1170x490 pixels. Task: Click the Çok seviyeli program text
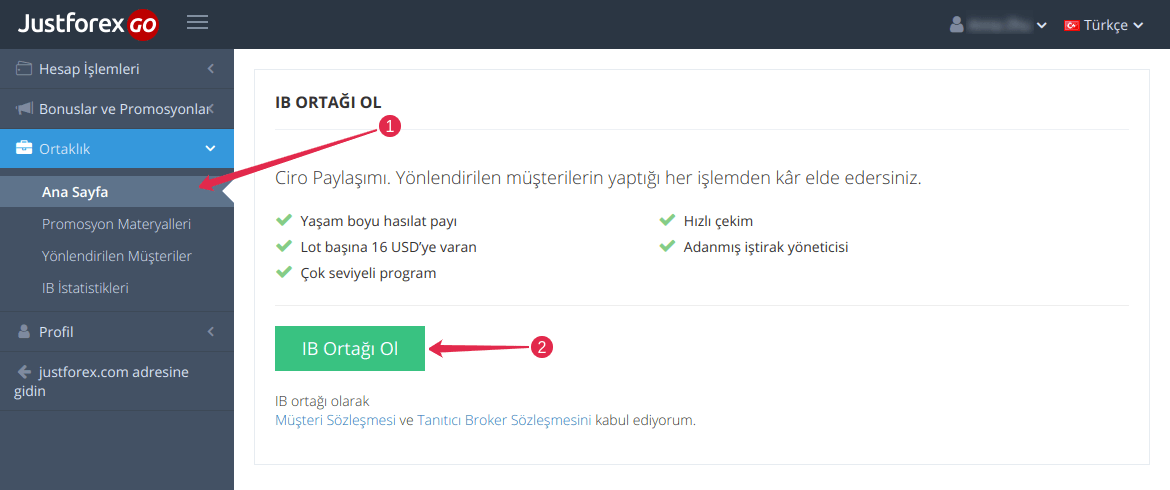tap(369, 273)
